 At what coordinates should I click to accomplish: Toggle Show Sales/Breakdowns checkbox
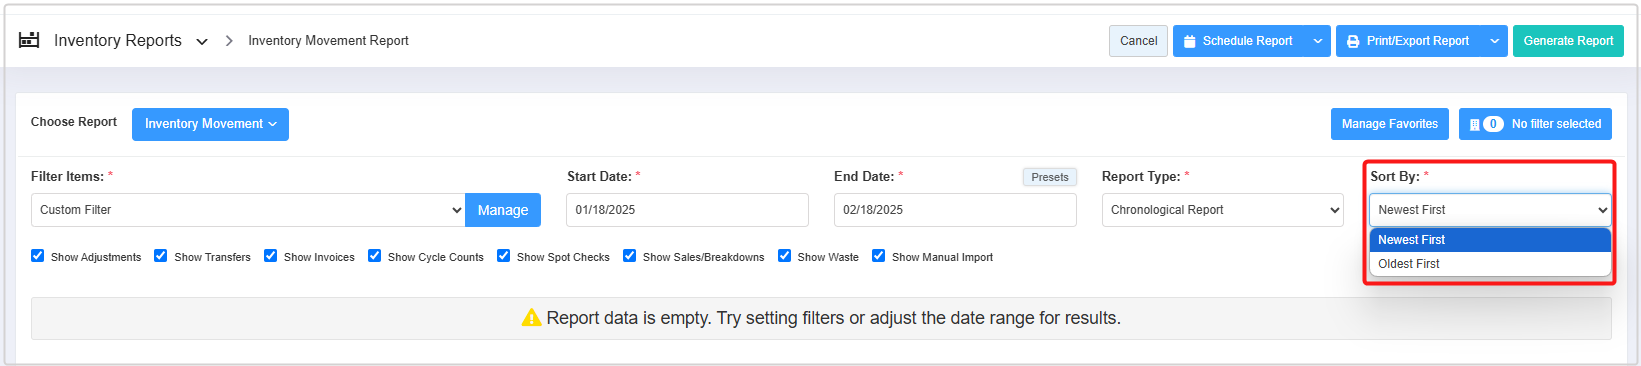pos(630,256)
